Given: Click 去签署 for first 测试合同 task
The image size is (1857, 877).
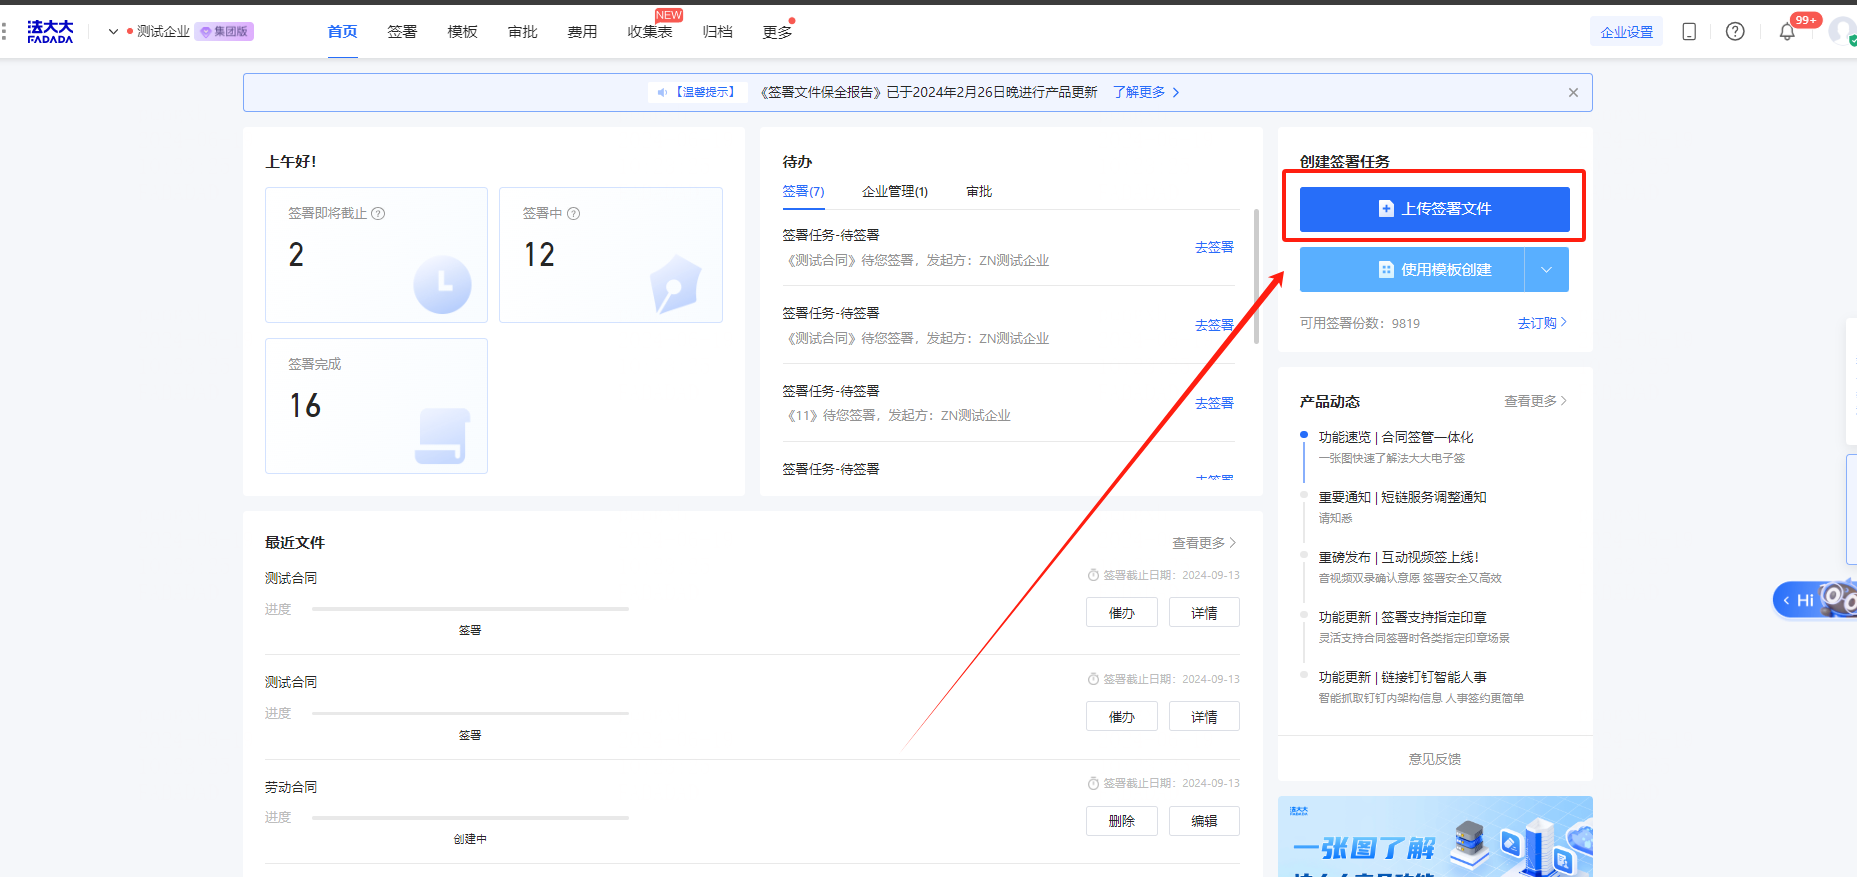Looking at the screenshot, I should [x=1214, y=247].
